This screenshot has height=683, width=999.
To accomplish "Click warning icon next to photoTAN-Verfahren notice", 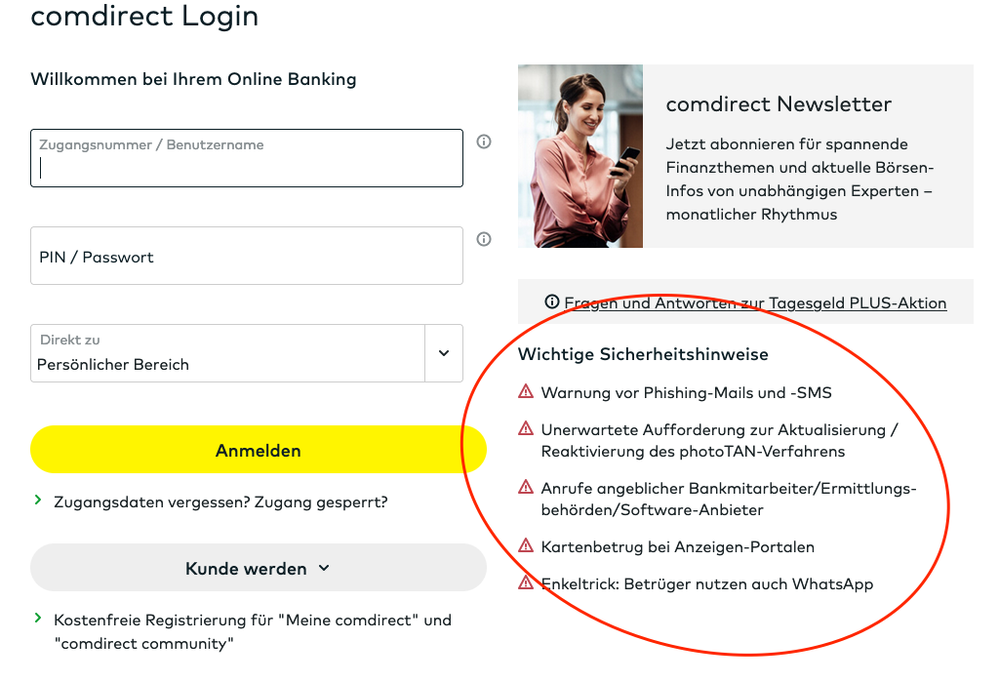I will (526, 428).
